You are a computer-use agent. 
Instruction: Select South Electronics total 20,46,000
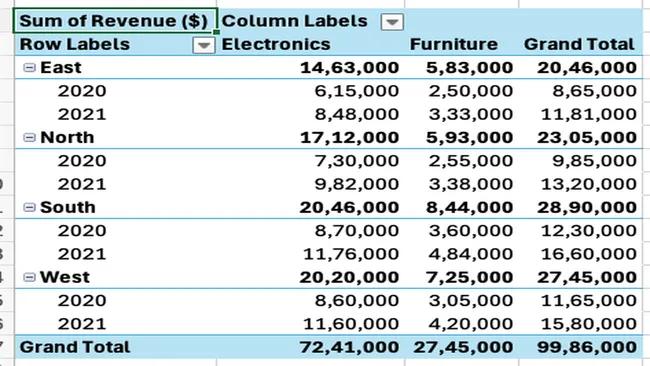349,207
